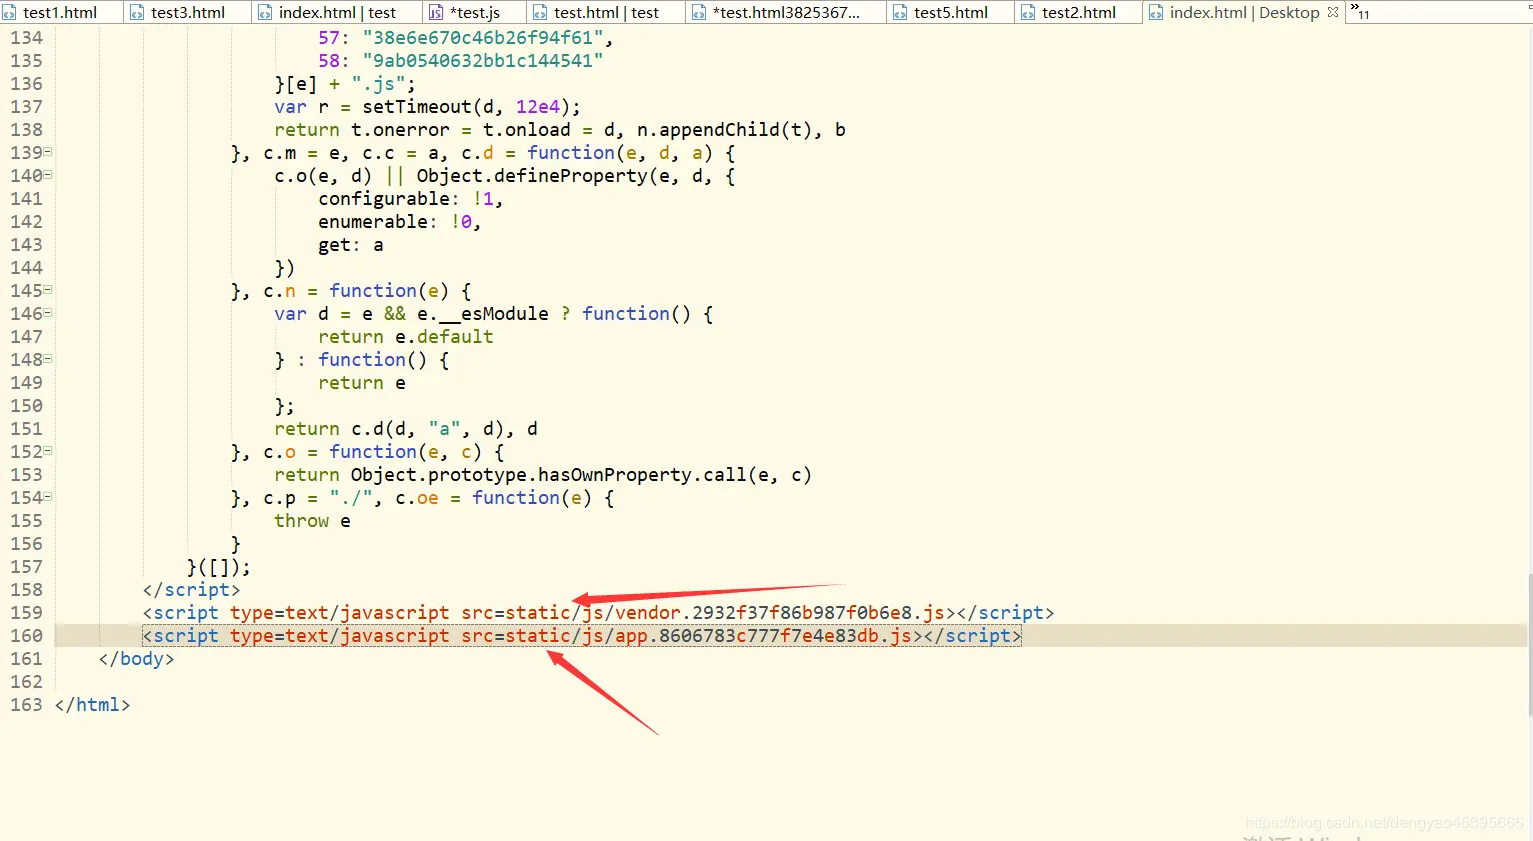
Task: Click the file icon on the test5.html tab
Action: (x=900, y=13)
